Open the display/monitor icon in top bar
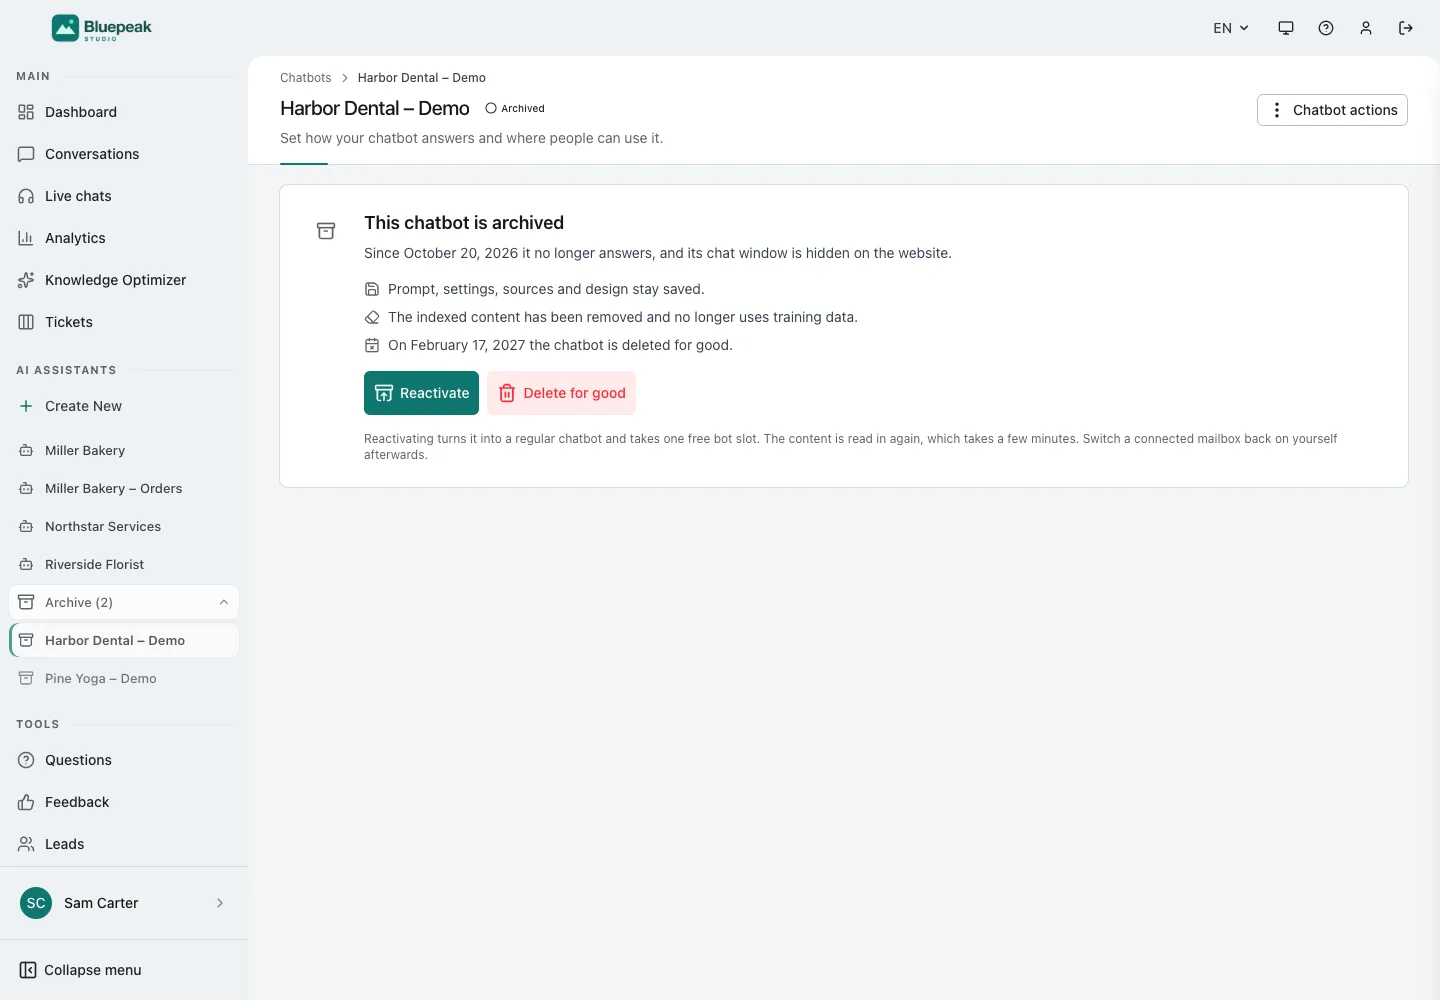 (x=1286, y=28)
